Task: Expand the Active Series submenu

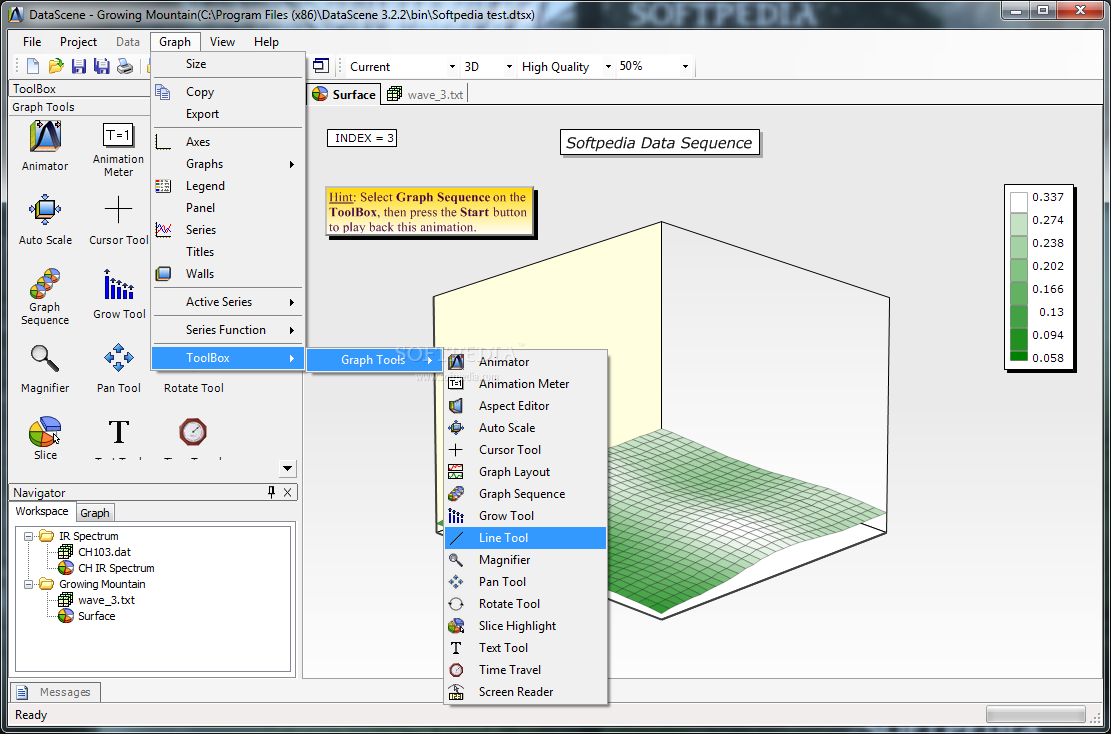Action: click(228, 302)
